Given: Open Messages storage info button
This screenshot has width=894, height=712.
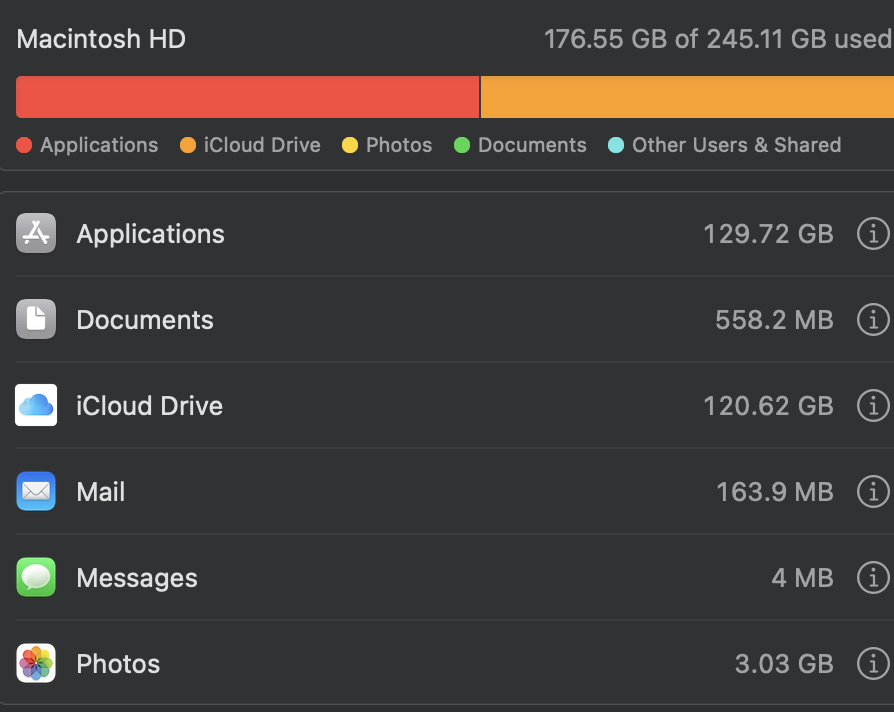Looking at the screenshot, I should tap(873, 578).
